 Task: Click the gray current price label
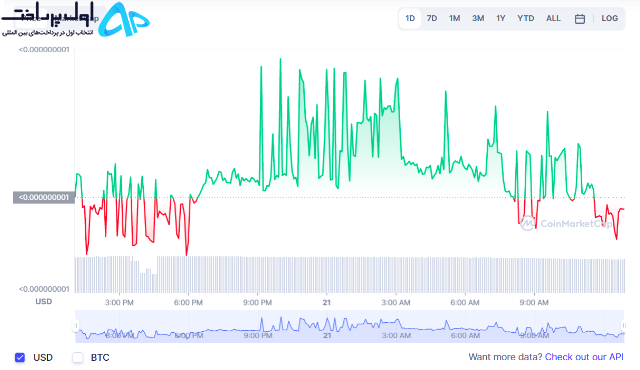pyautogui.click(x=44, y=197)
